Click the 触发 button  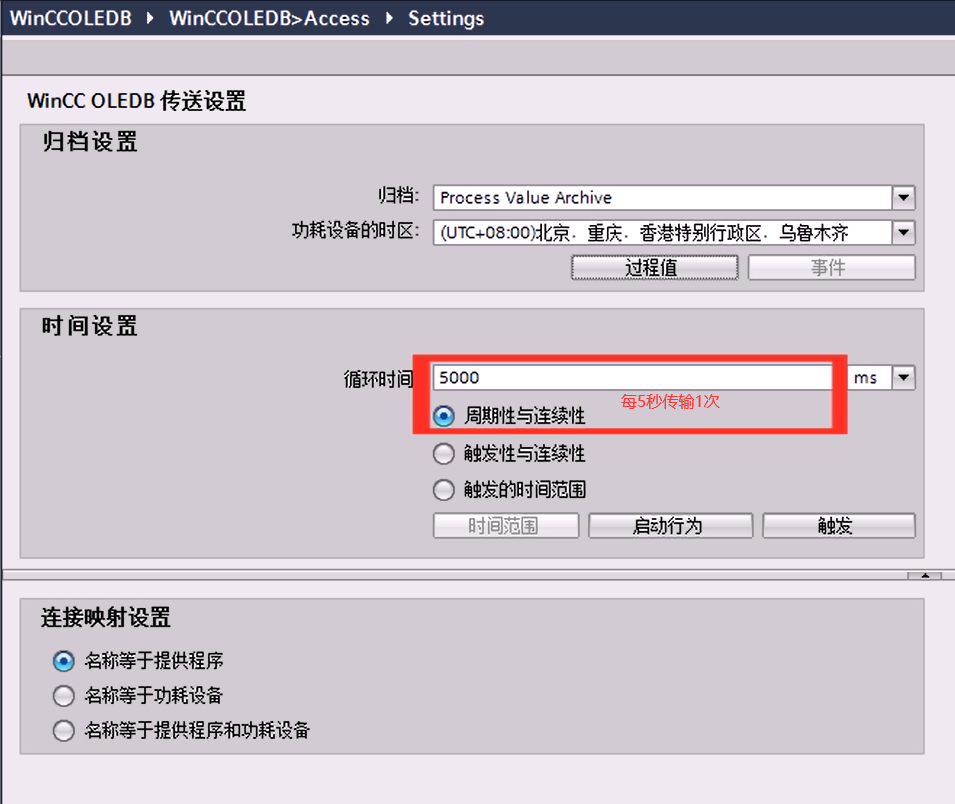pyautogui.click(x=839, y=526)
